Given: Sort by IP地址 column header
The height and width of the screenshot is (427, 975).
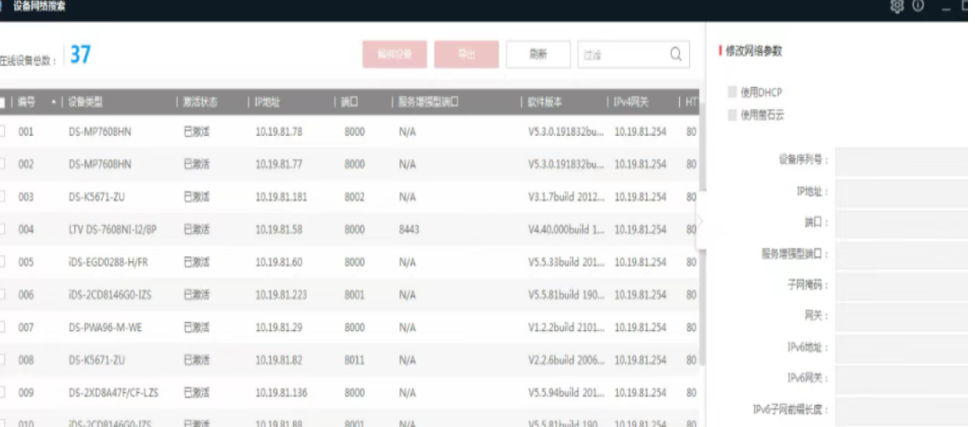Looking at the screenshot, I should [x=268, y=102].
